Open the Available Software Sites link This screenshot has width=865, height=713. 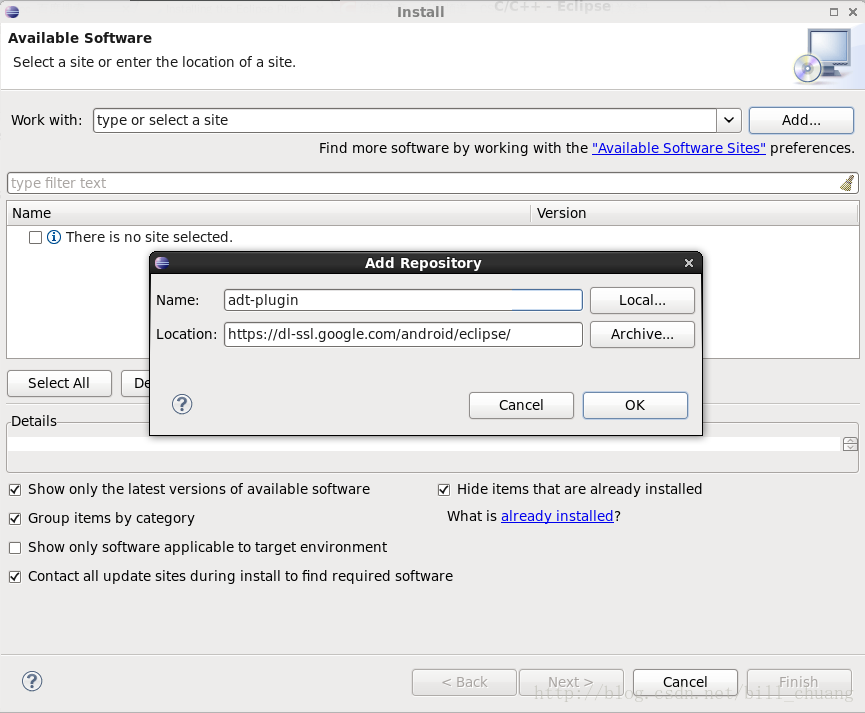(679, 148)
